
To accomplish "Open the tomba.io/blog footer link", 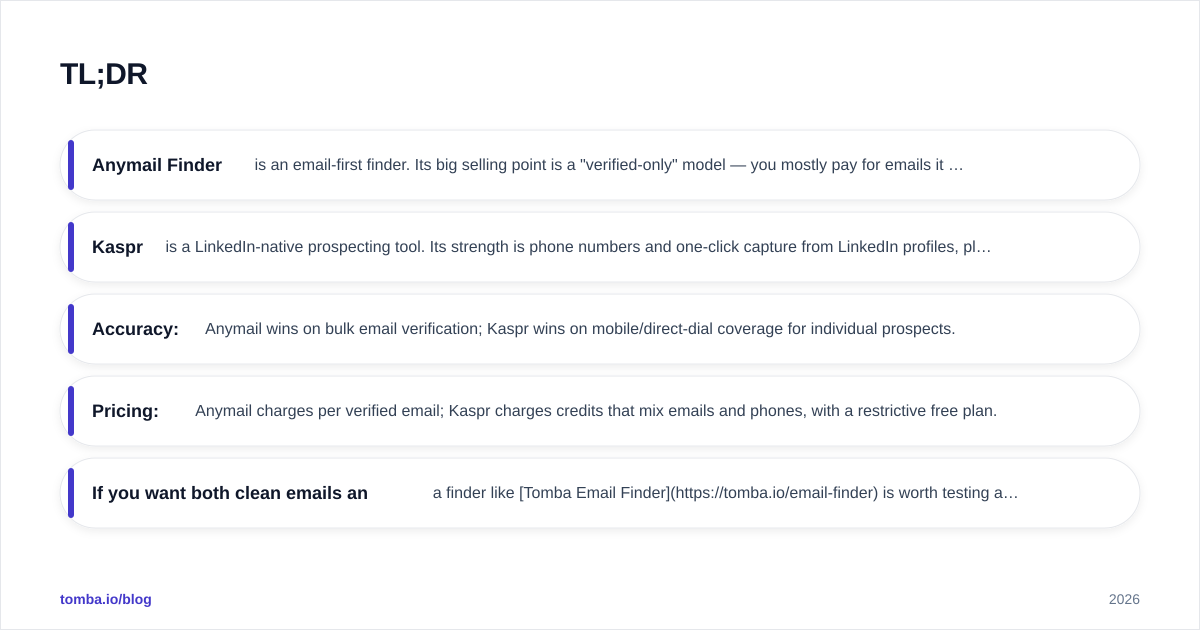I will [x=106, y=599].
